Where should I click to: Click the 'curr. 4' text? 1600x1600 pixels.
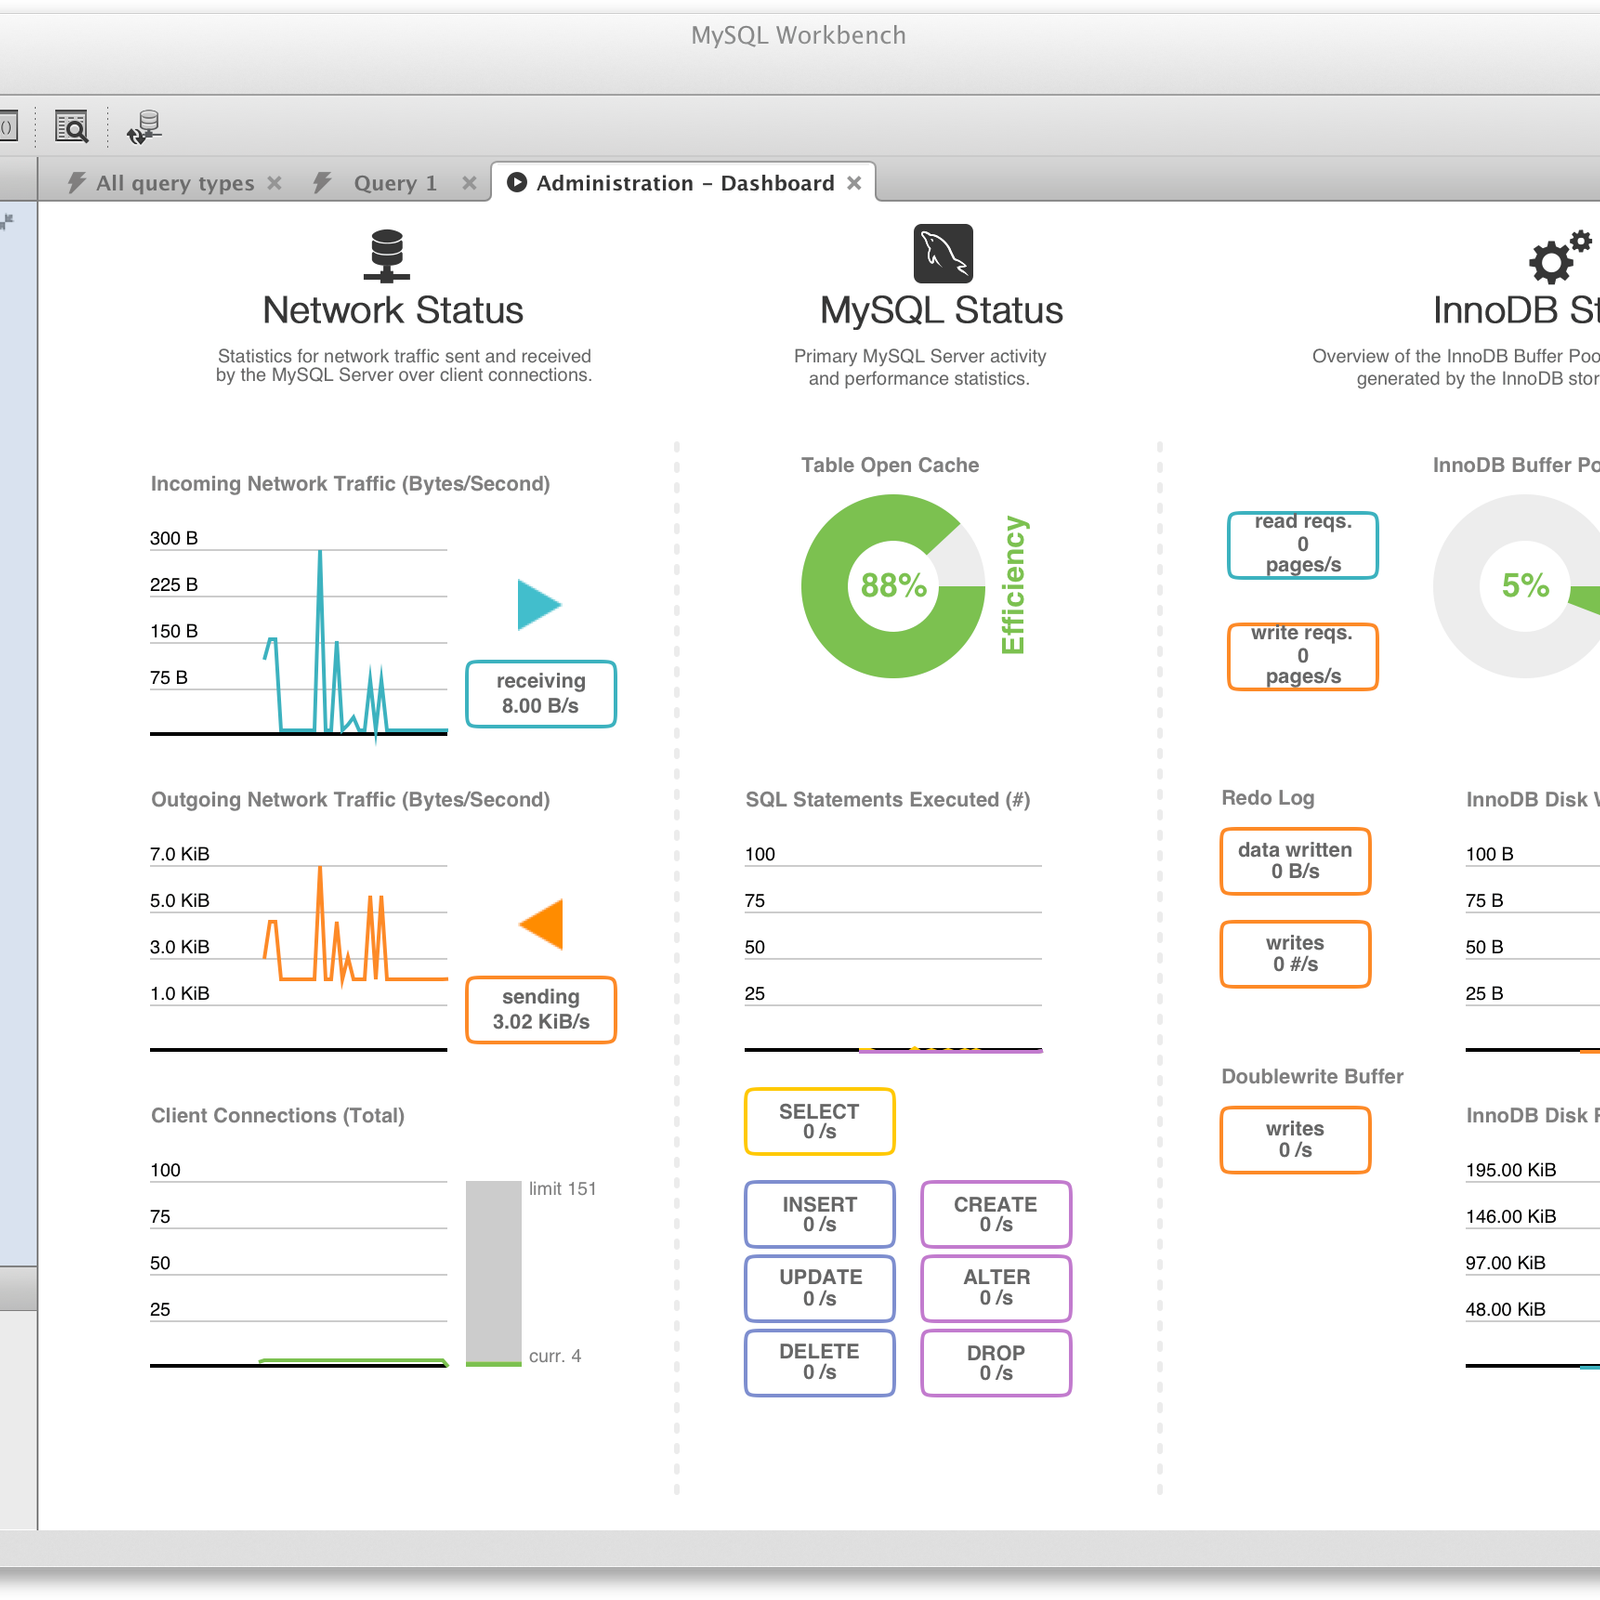pyautogui.click(x=555, y=1356)
